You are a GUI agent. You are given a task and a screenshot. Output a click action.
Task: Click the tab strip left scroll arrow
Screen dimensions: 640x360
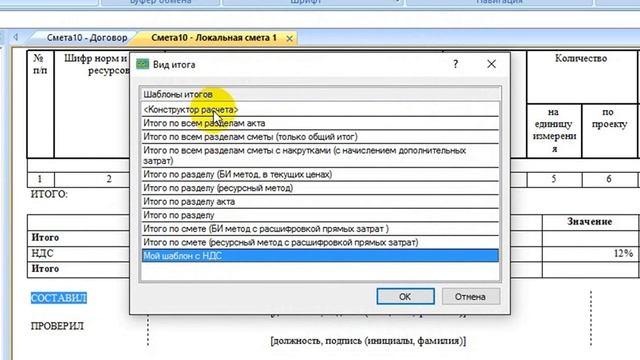16,37
